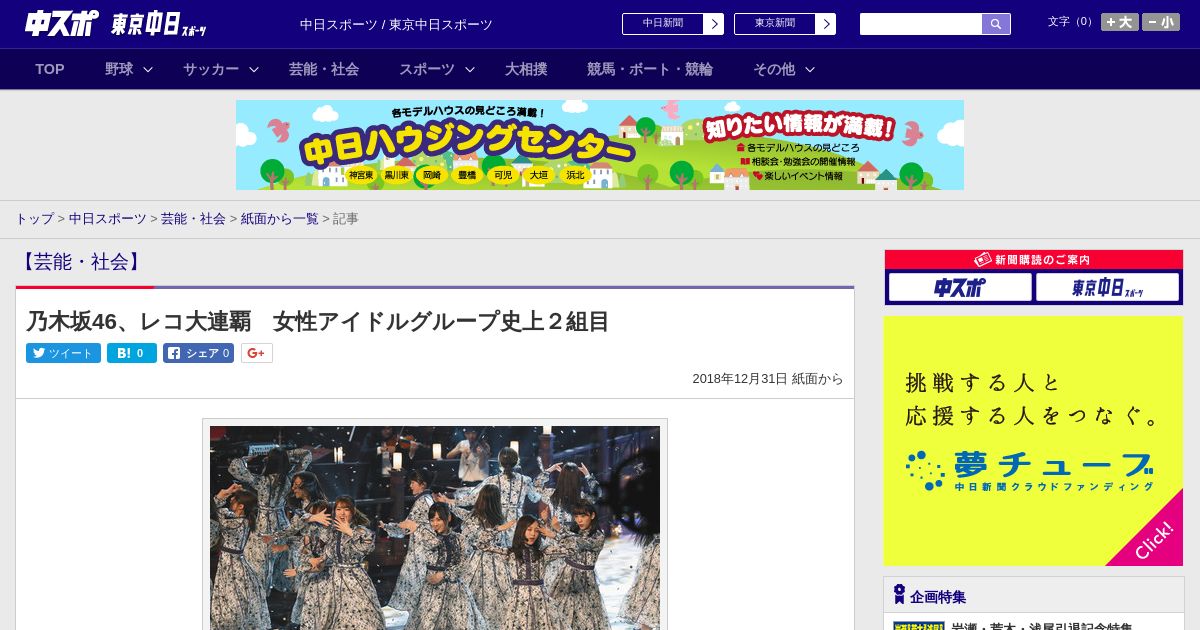This screenshot has width=1200, height=630.
Task: Share article with Facebook シェア button
Action: 198,353
